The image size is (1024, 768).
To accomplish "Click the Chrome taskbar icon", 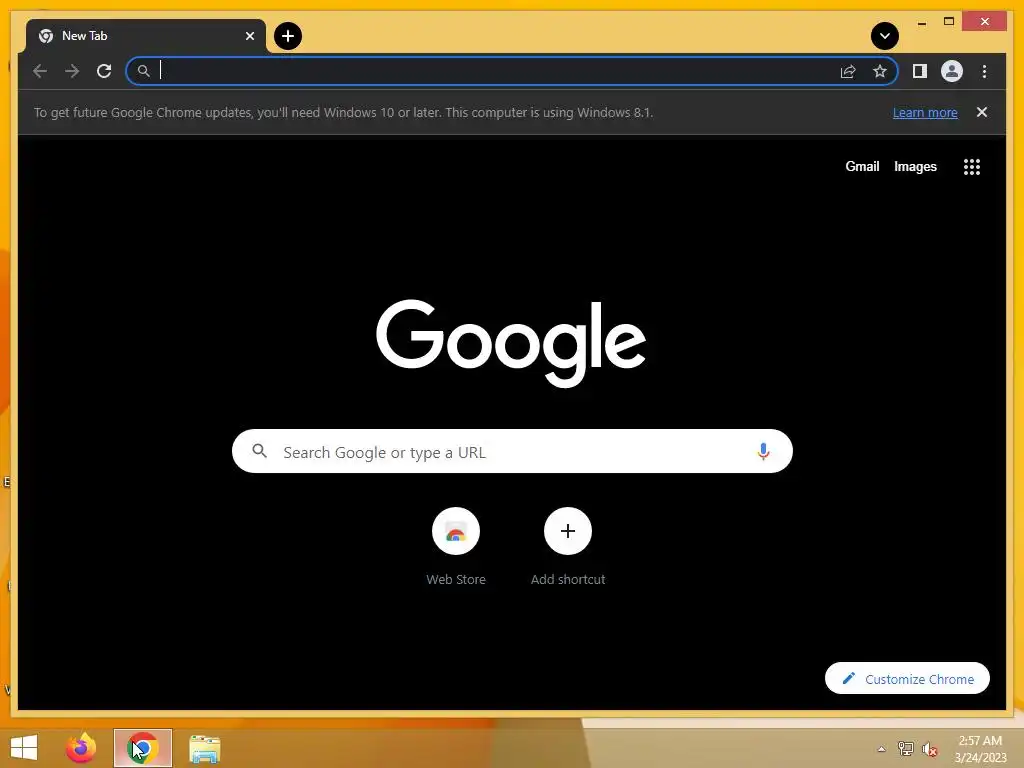I will tap(143, 748).
